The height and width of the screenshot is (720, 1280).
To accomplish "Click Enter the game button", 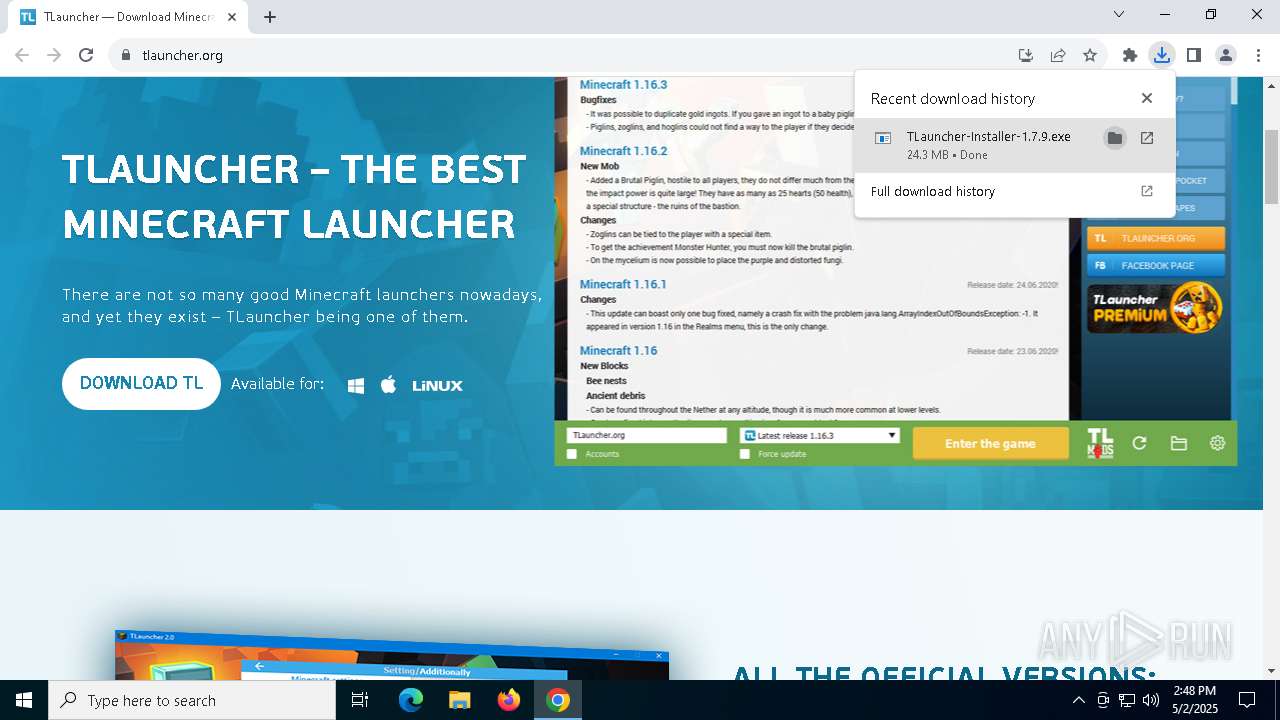I will [x=990, y=443].
